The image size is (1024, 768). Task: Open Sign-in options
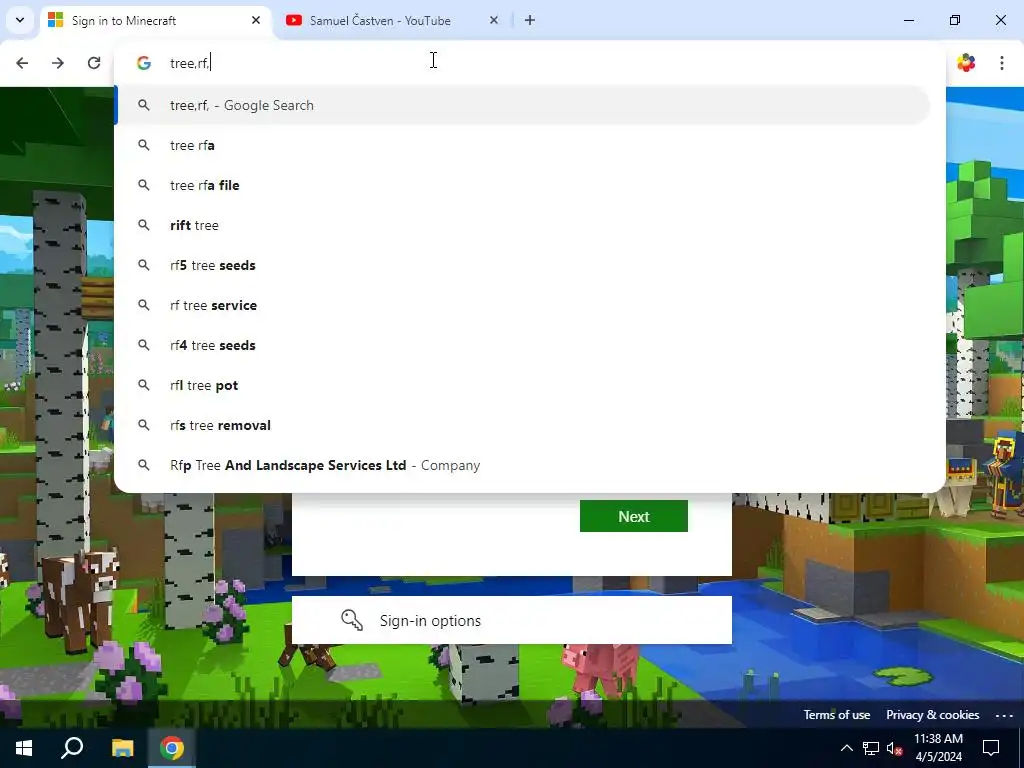tap(511, 620)
